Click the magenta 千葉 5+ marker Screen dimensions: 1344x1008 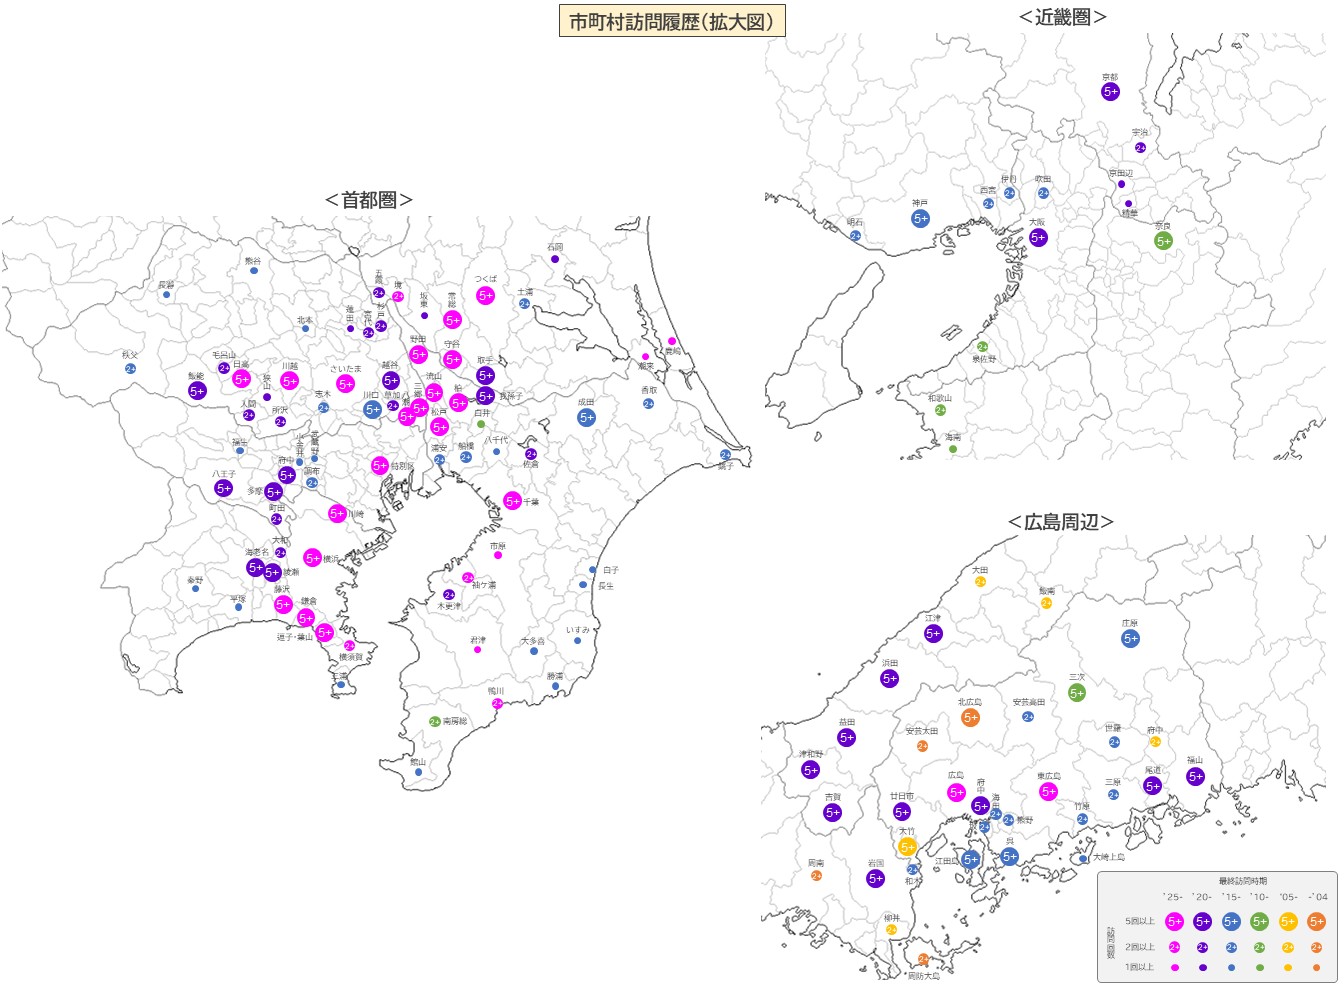tap(513, 501)
